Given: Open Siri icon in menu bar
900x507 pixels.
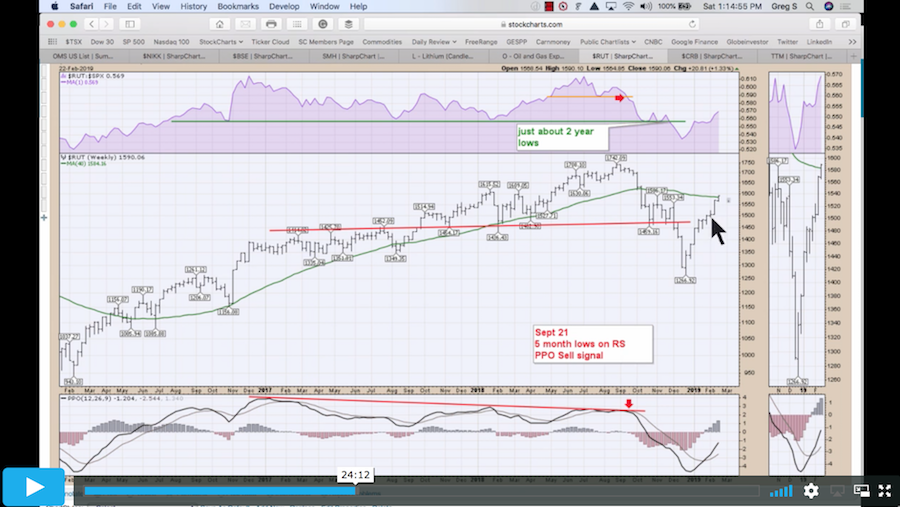Looking at the screenshot, I should [828, 6].
